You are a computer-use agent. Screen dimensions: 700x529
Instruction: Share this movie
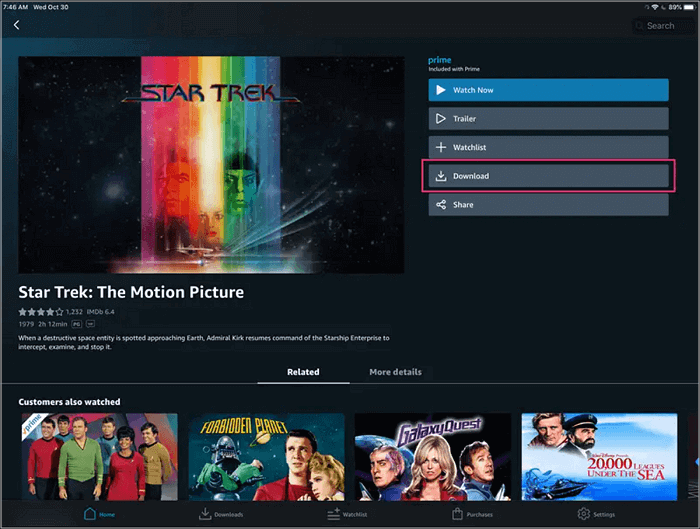pyautogui.click(x=548, y=204)
